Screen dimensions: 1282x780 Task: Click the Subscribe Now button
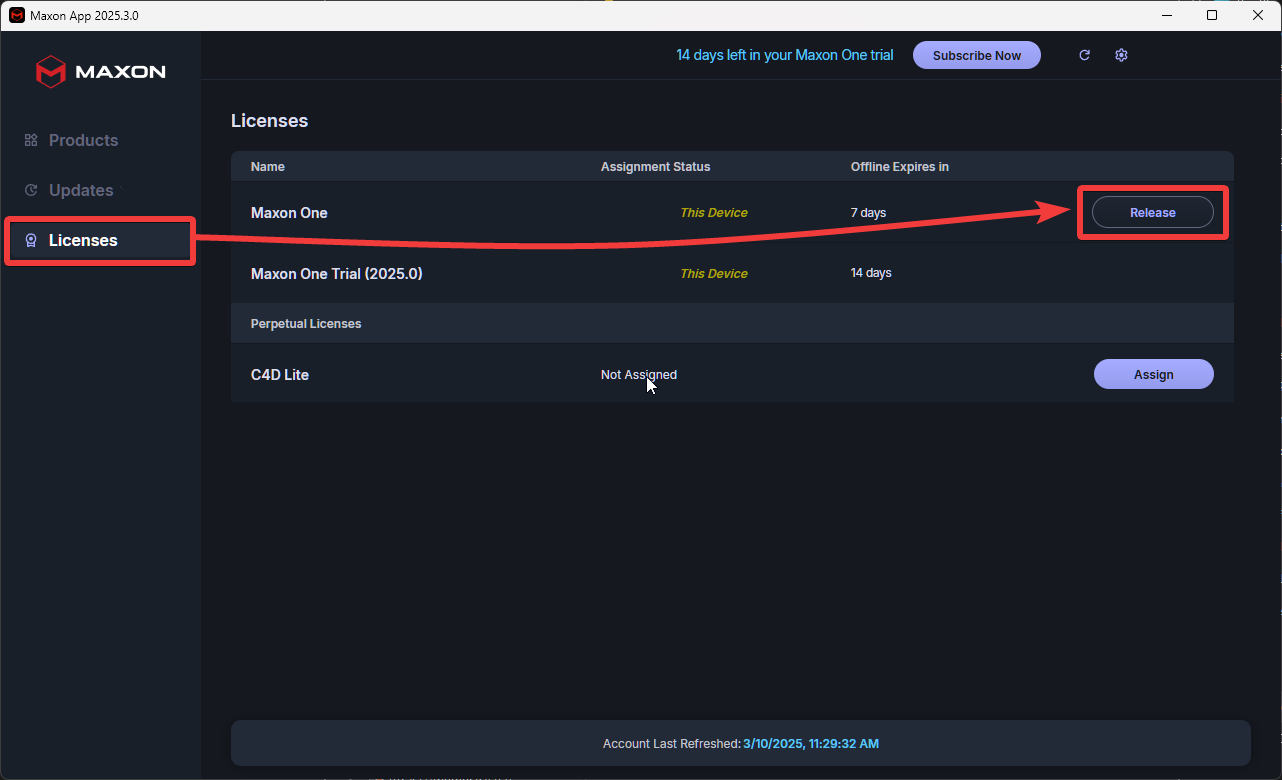(x=977, y=55)
